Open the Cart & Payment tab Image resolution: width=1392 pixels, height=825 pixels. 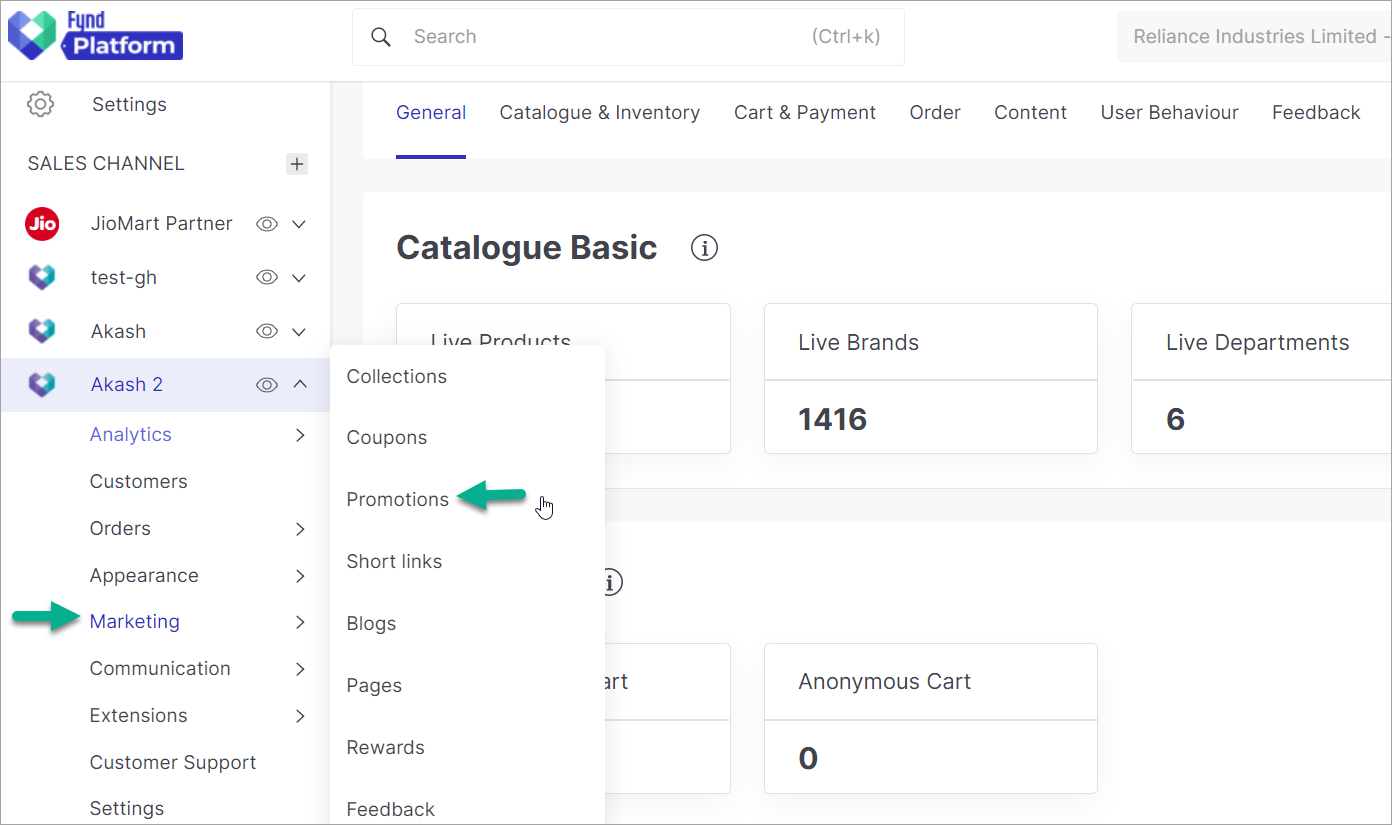click(x=805, y=113)
